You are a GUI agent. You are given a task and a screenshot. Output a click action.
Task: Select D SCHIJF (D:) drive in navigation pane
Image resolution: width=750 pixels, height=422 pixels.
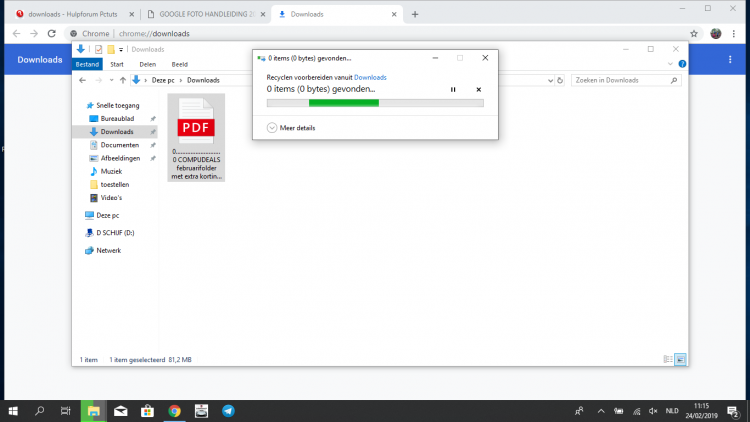[115, 232]
